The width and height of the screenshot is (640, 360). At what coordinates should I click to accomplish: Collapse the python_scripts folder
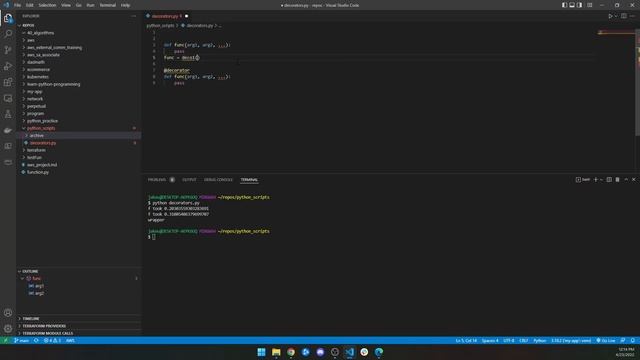coord(41,128)
